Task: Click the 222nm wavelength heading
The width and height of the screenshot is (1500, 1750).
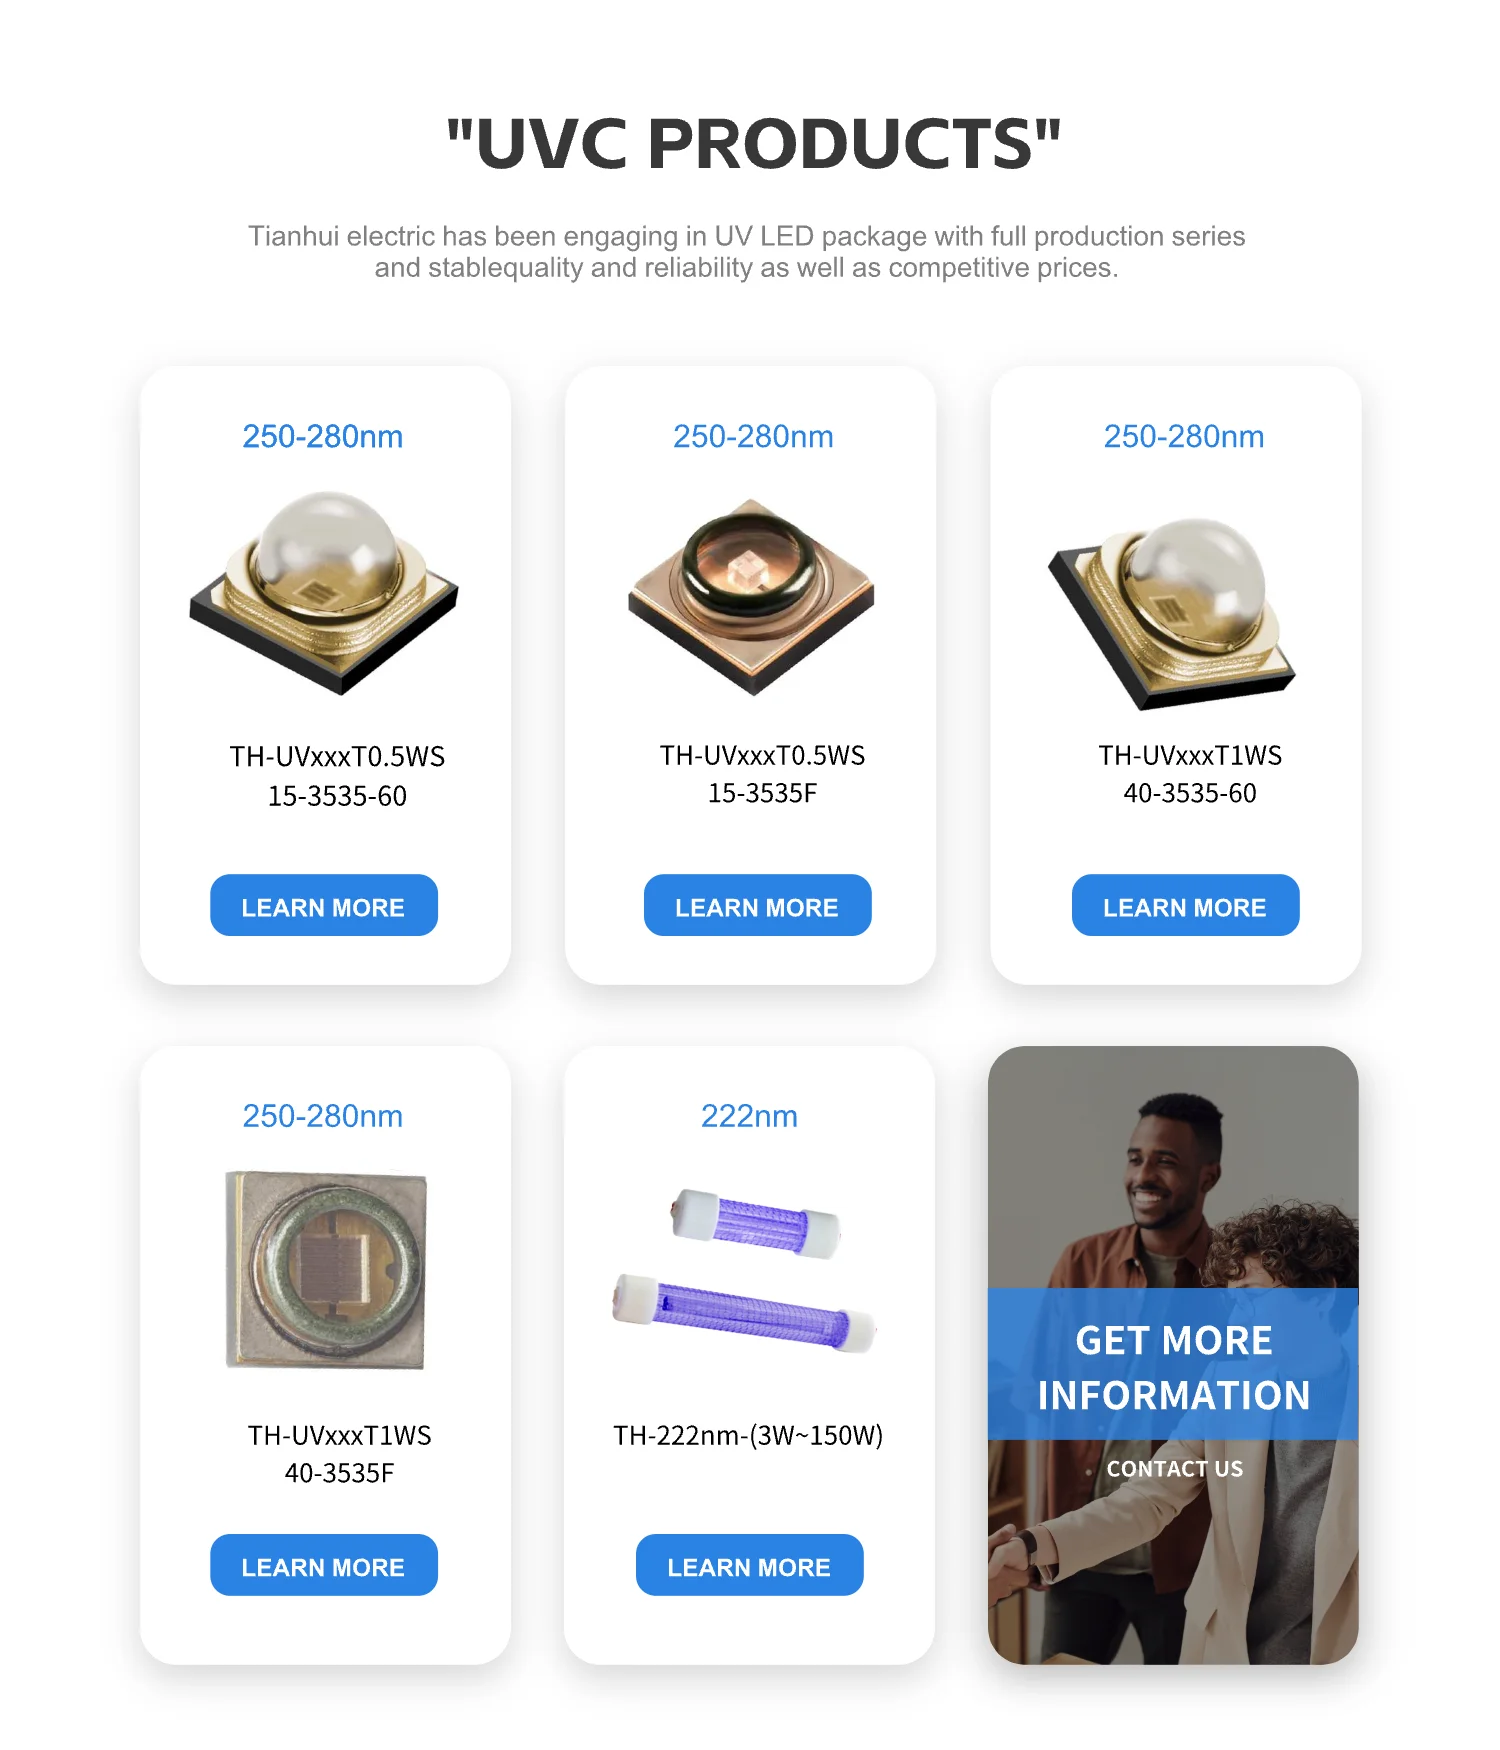Action: (749, 1115)
